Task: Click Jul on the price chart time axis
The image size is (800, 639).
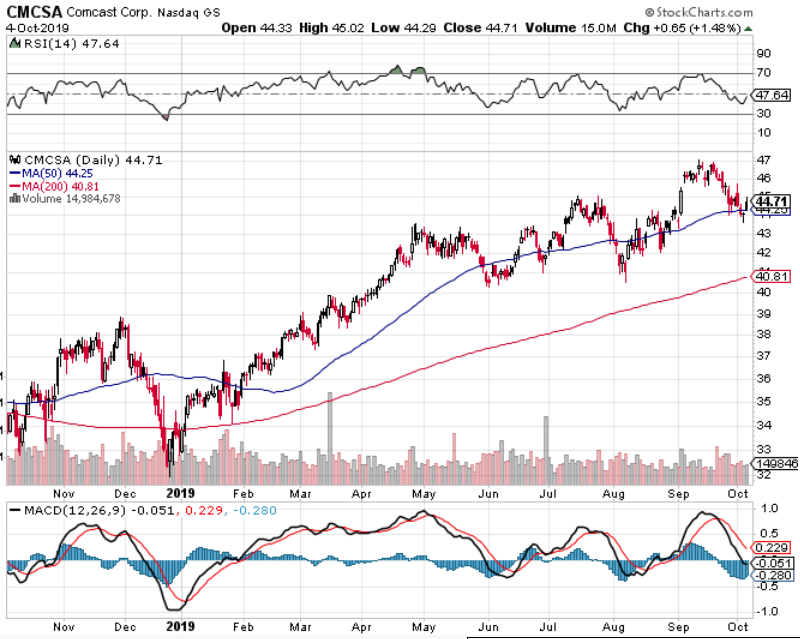Action: click(x=548, y=494)
